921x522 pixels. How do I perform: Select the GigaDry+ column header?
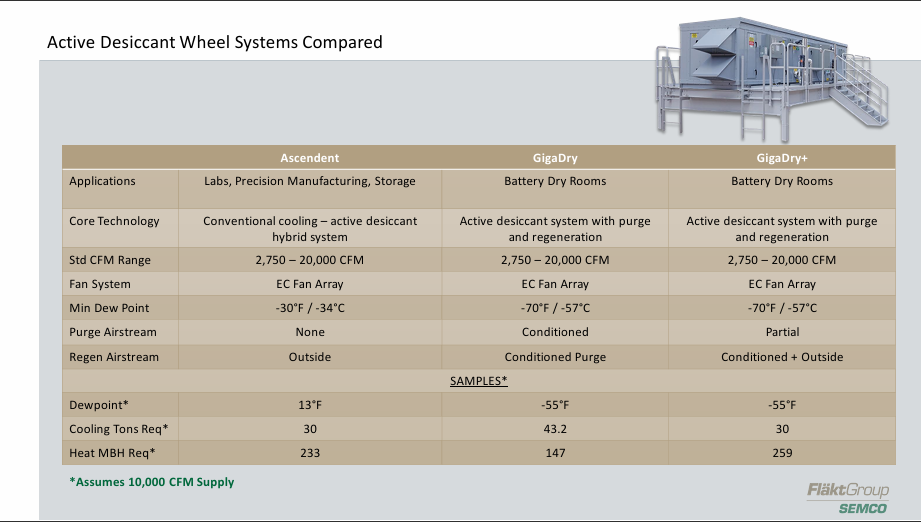click(781, 158)
